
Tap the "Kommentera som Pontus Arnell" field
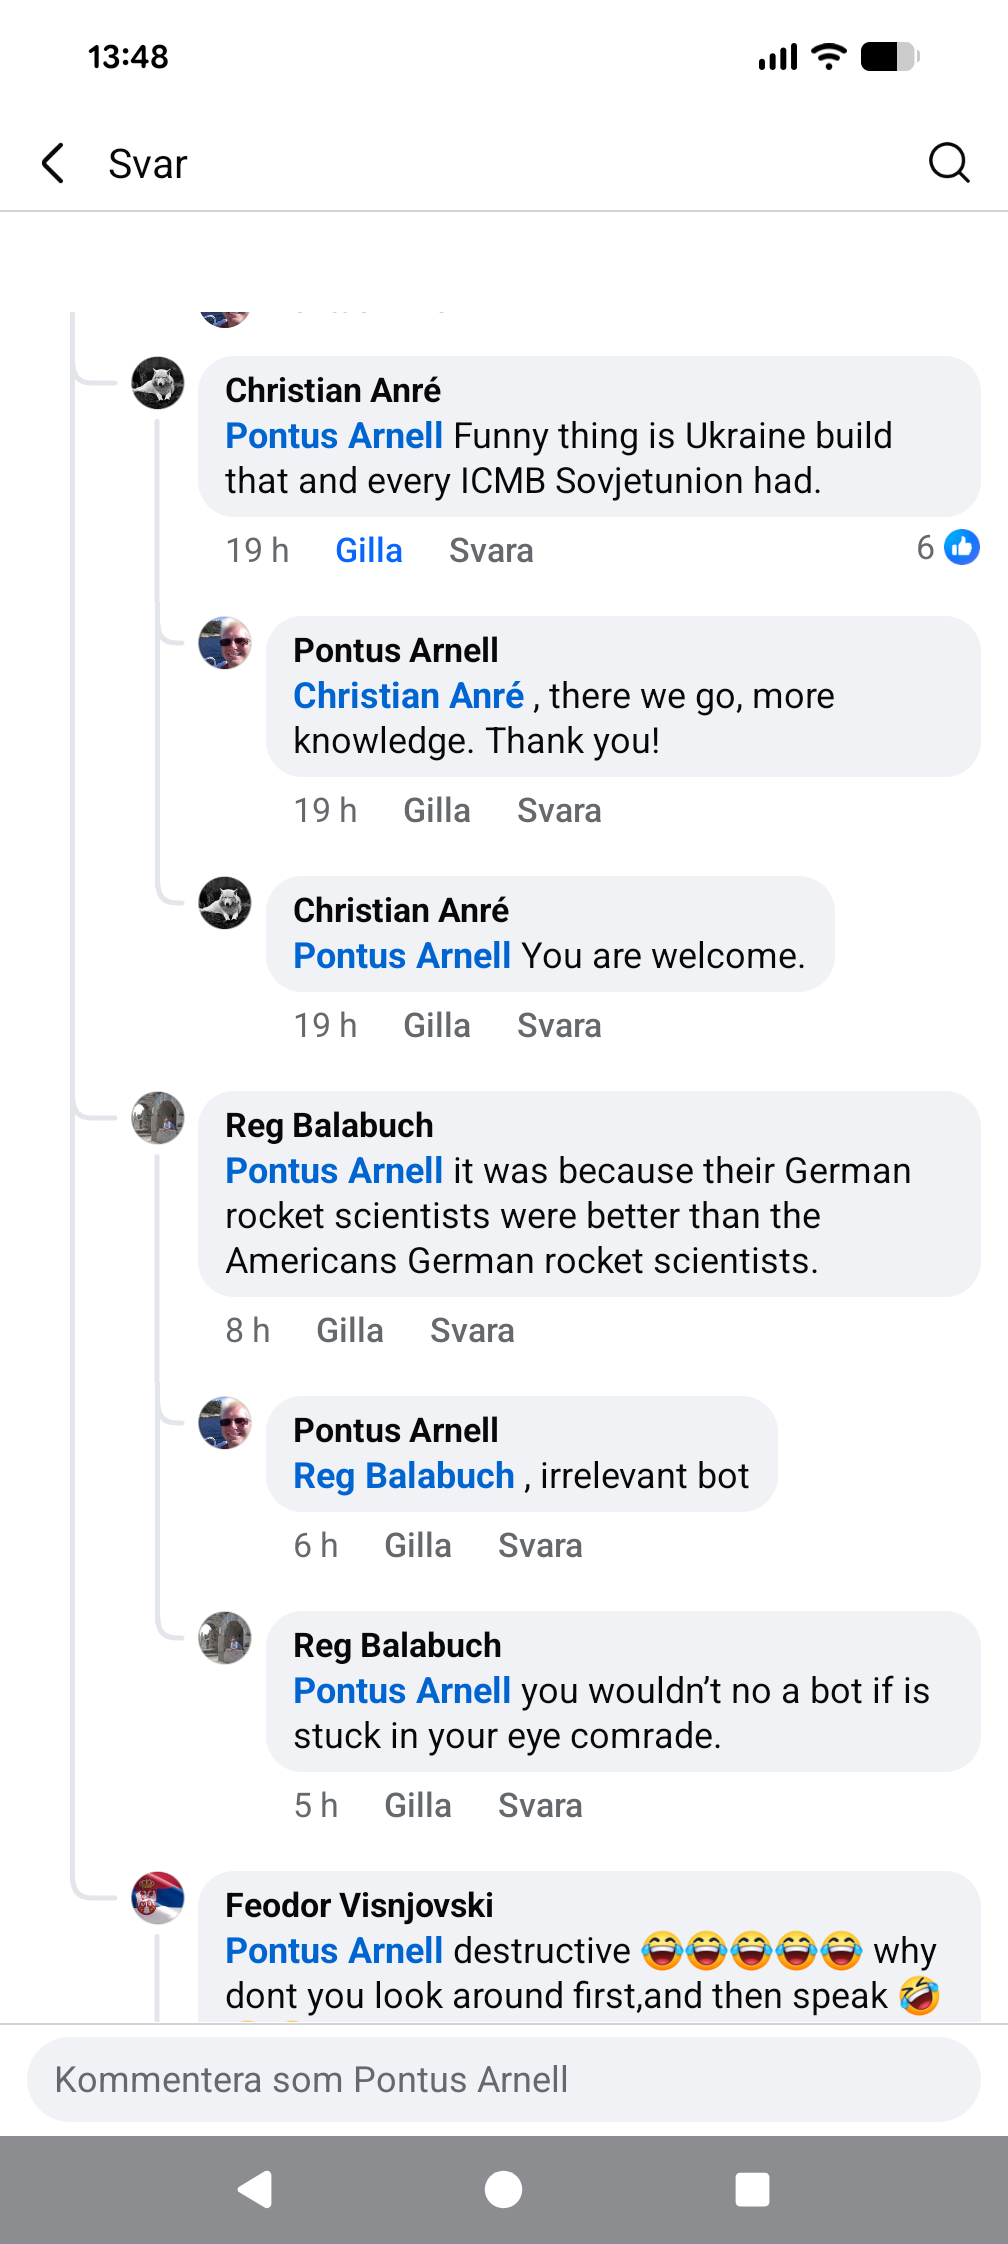(503, 2080)
